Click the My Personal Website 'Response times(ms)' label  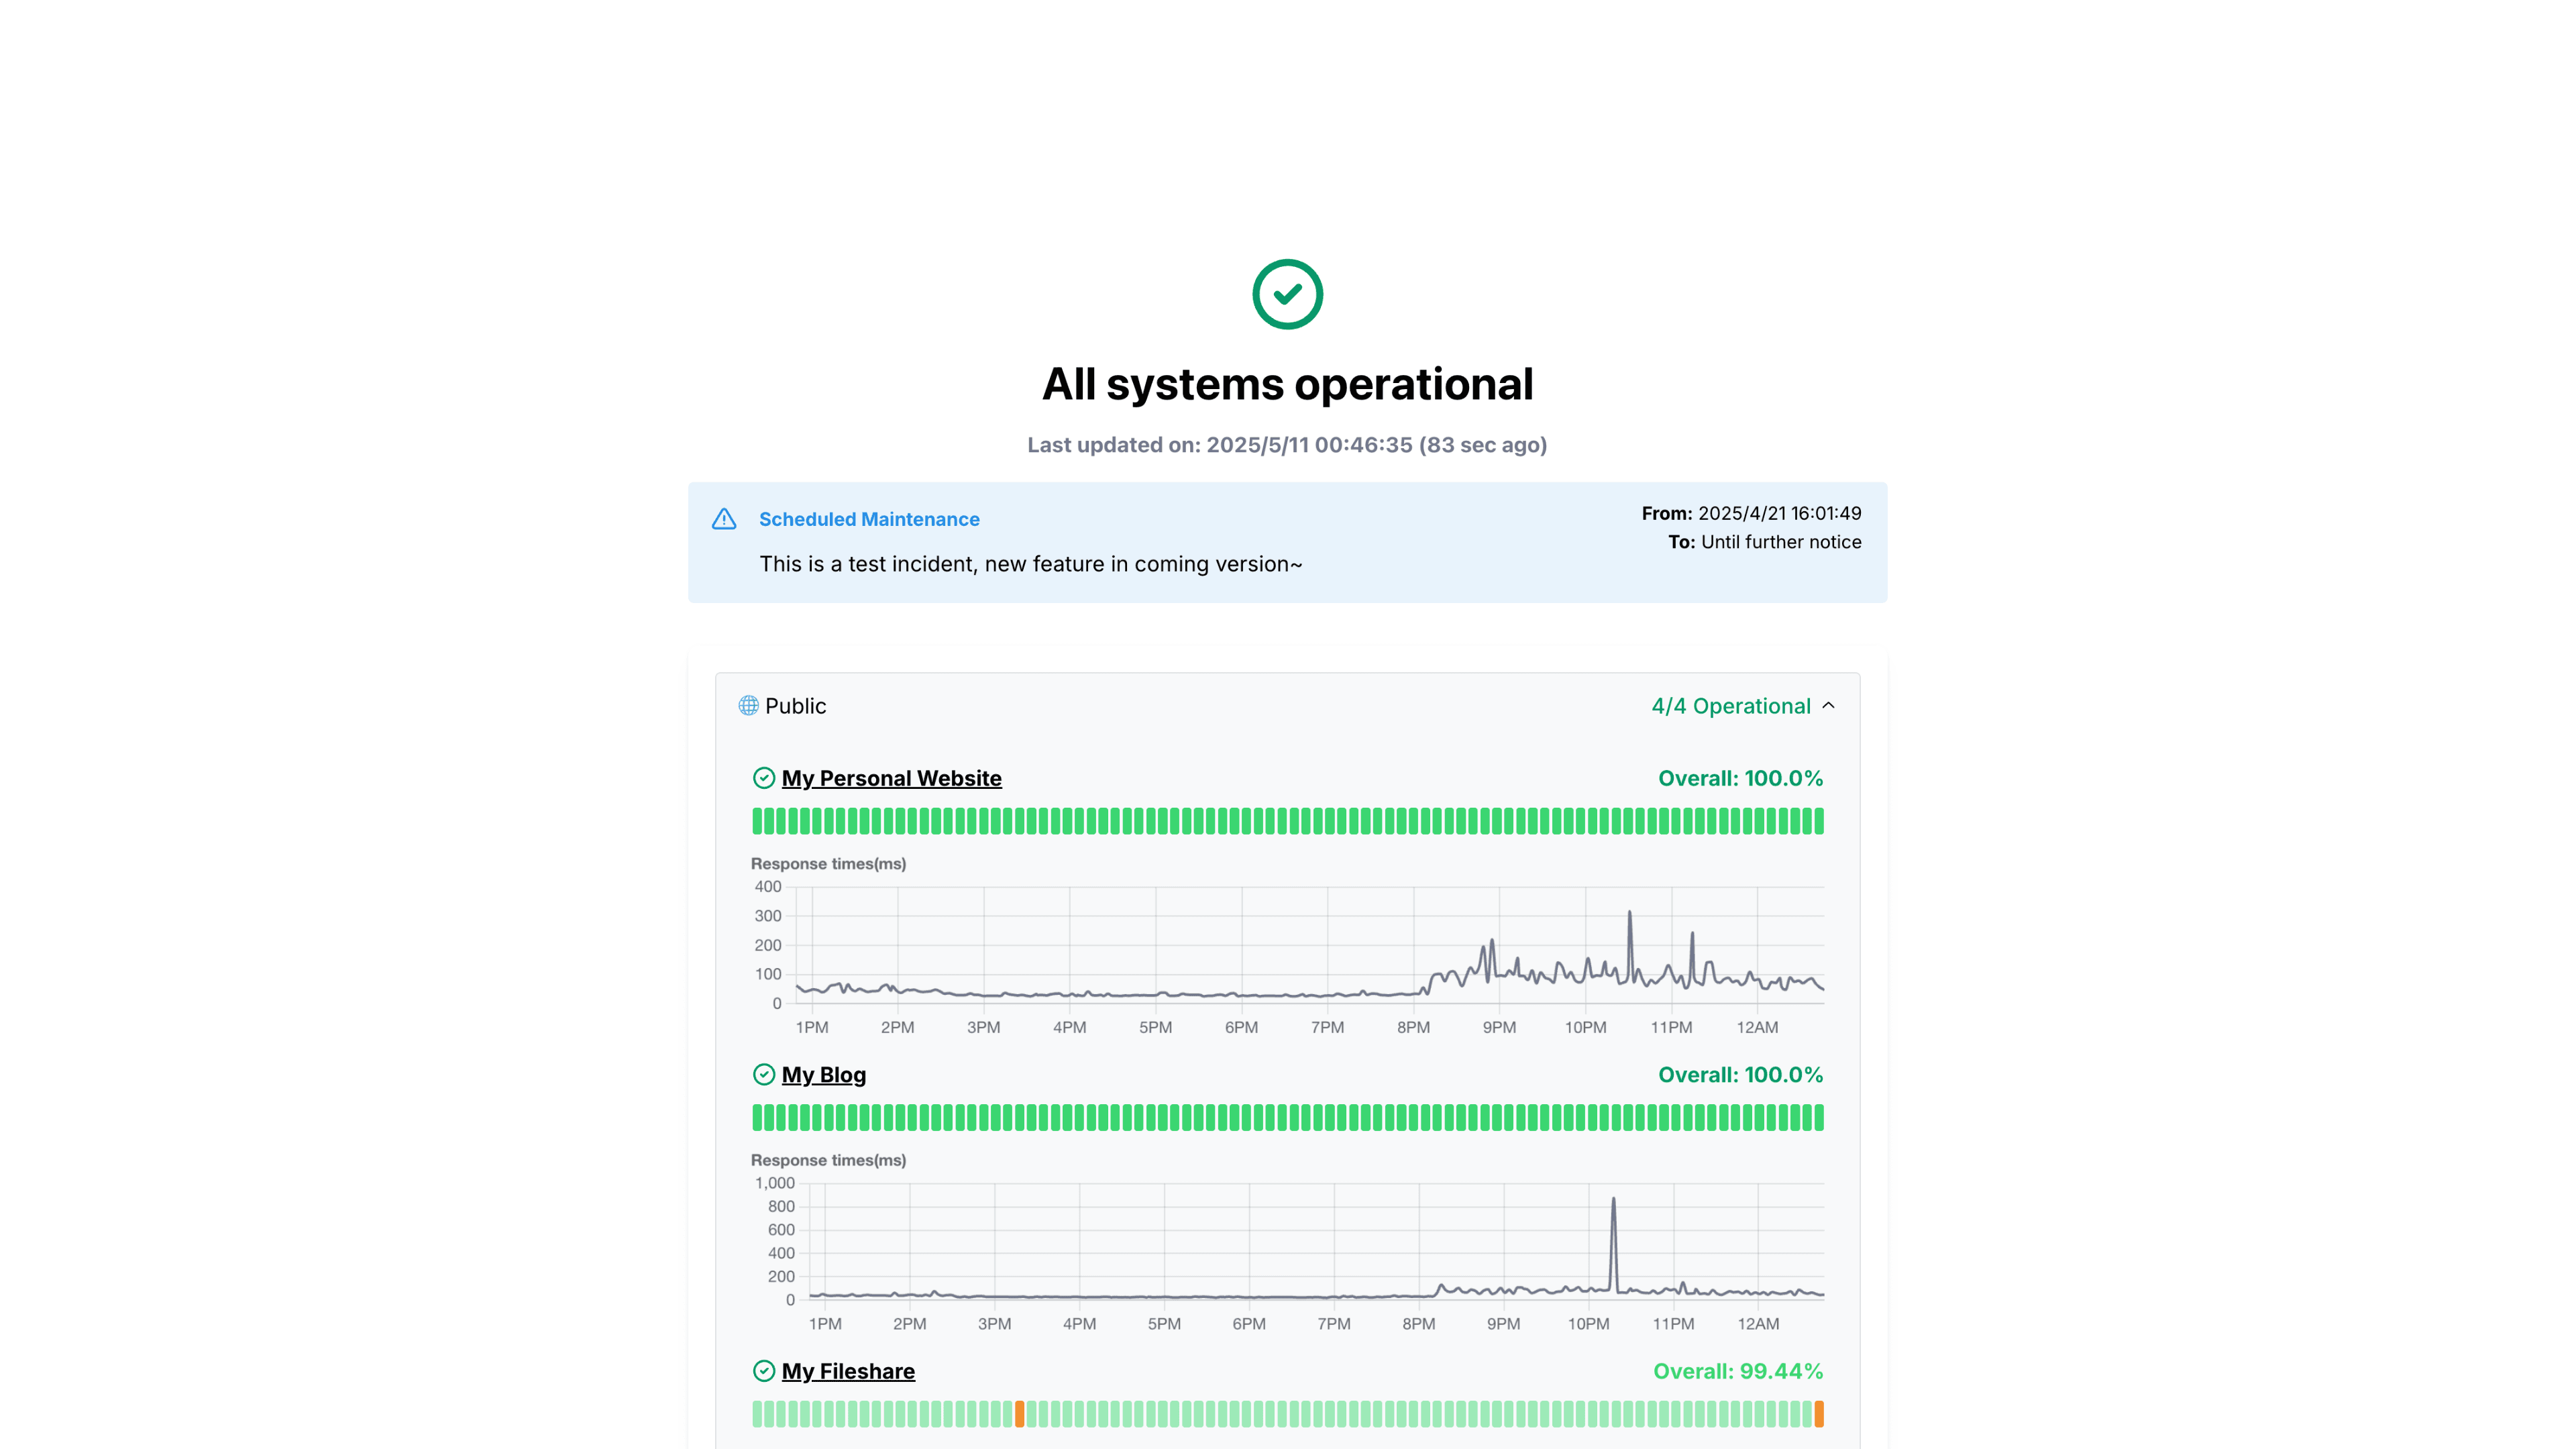pos(828,864)
